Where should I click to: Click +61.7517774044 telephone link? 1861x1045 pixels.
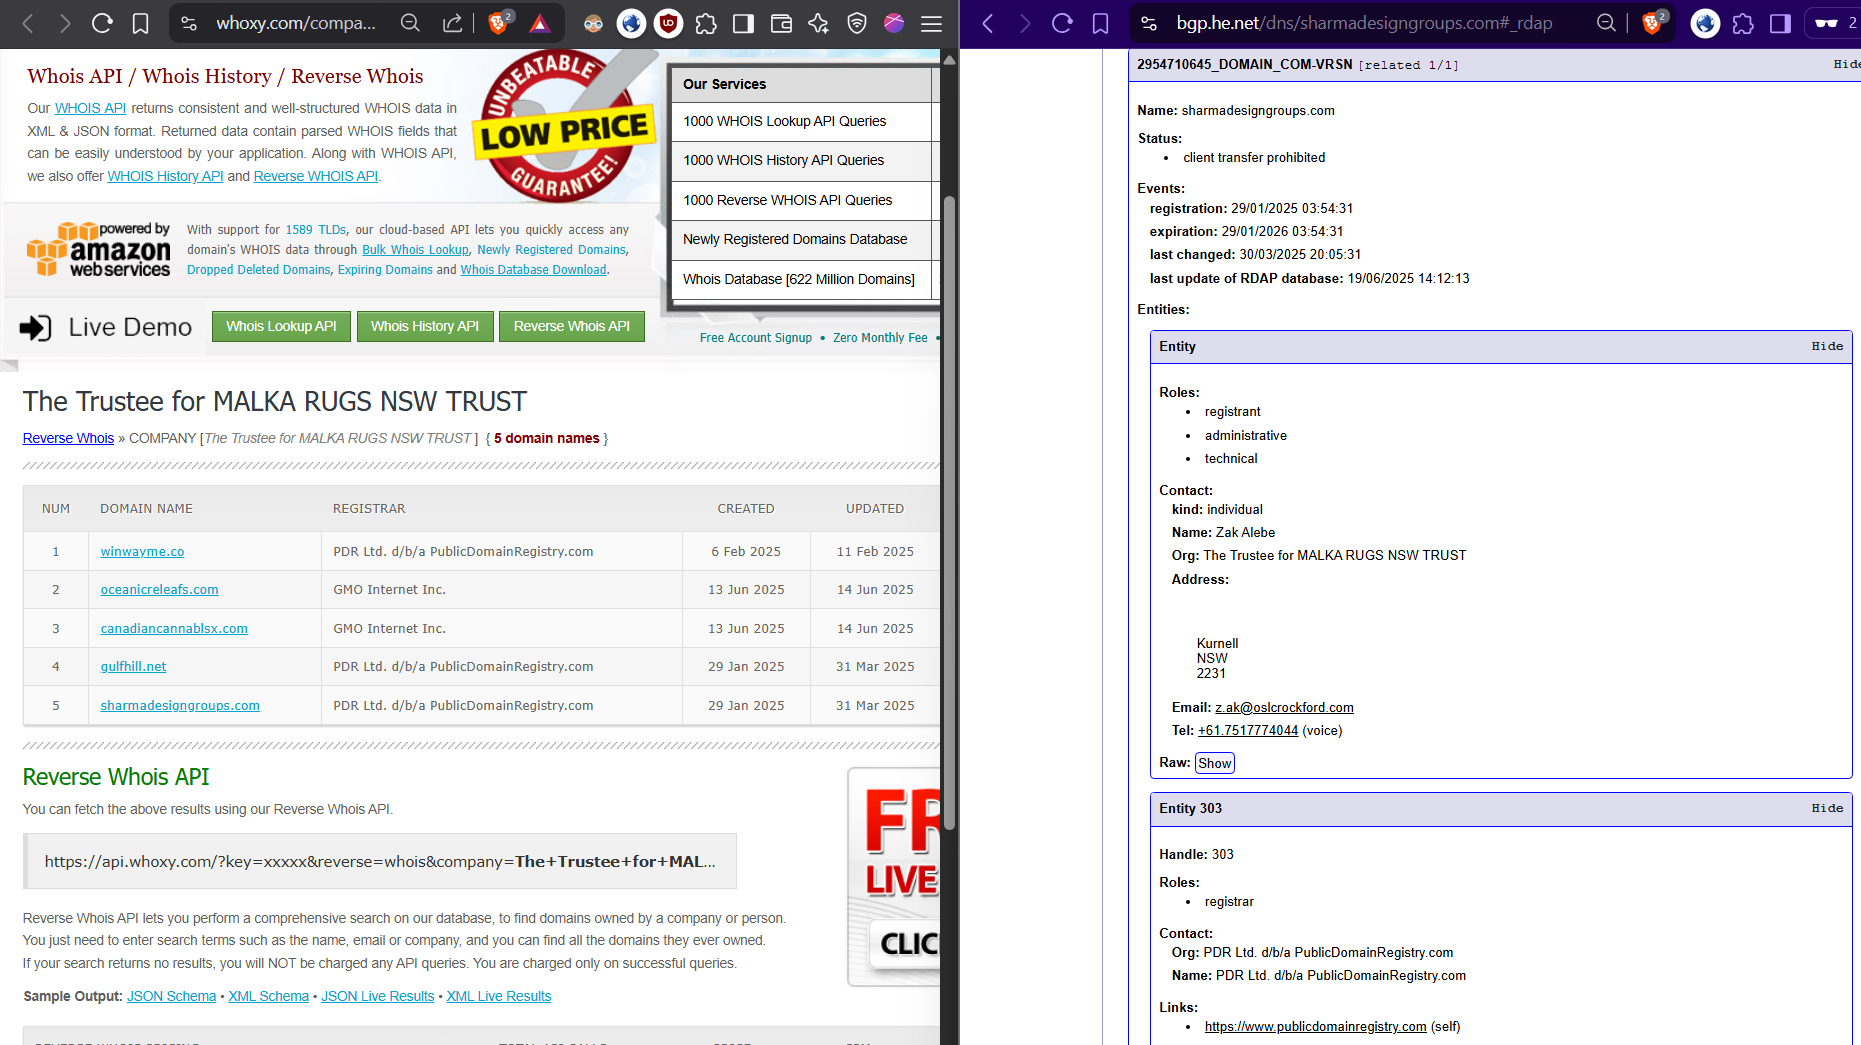[x=1248, y=730]
